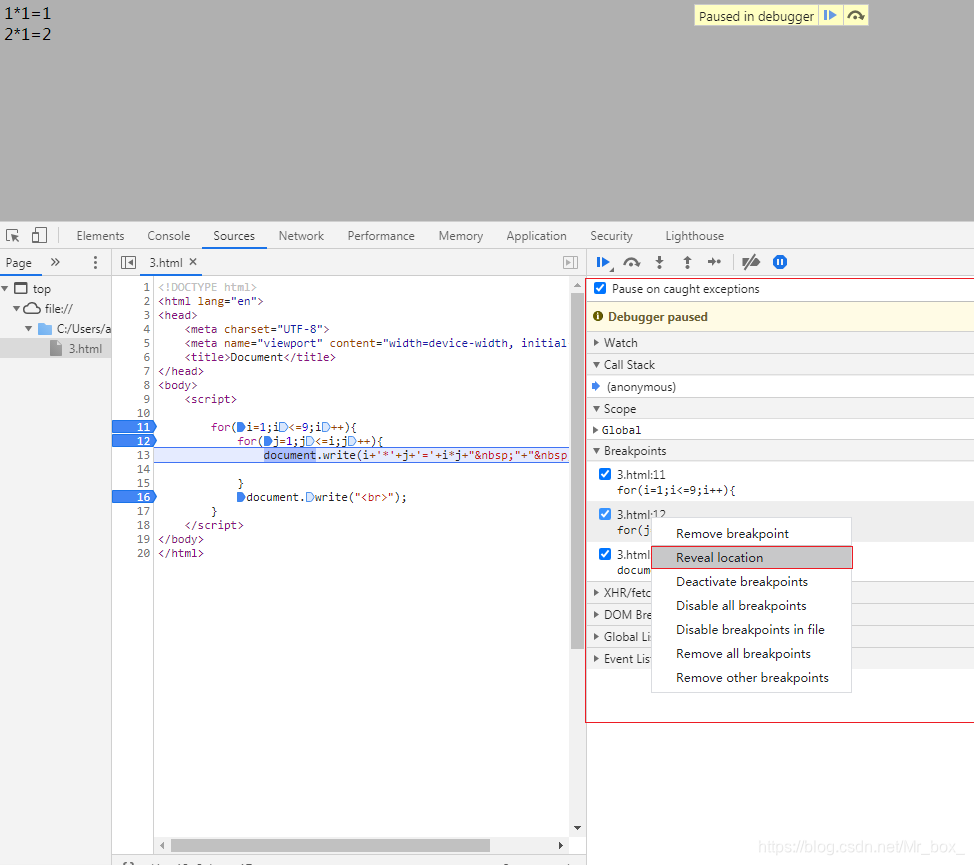
Task: Resume script from the paused overlay
Action: coord(830,16)
